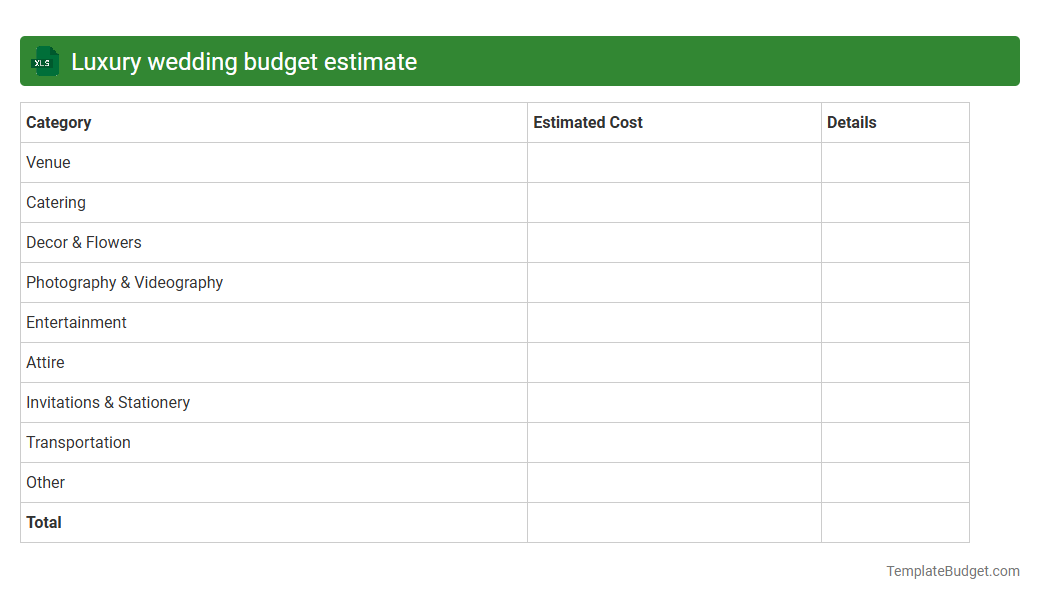
Task: Click the Details cell for Catering
Action: pyautogui.click(x=895, y=202)
